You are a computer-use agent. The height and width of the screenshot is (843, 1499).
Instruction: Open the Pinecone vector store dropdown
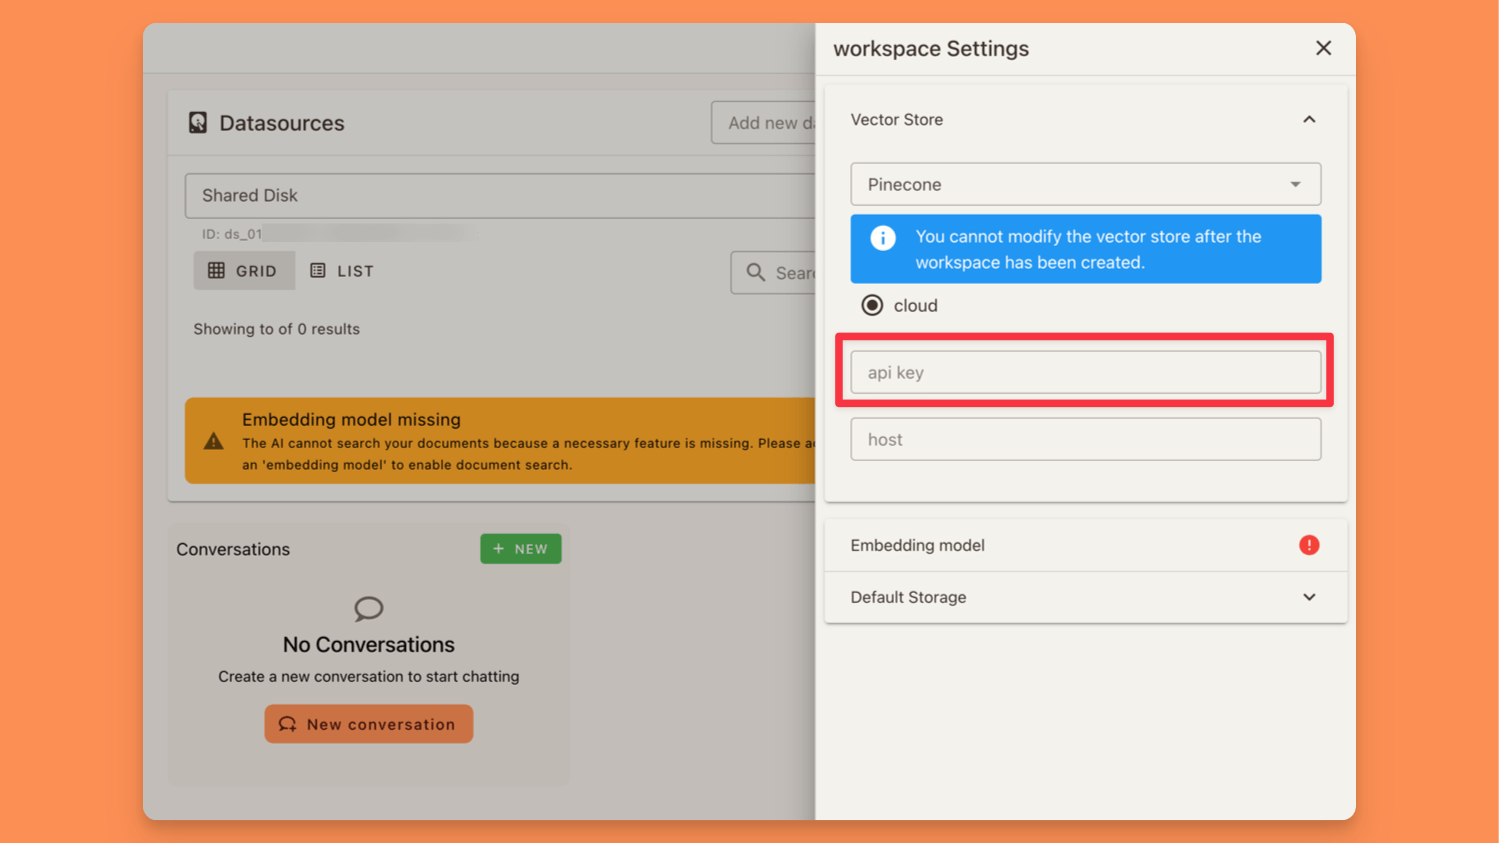click(x=1085, y=184)
